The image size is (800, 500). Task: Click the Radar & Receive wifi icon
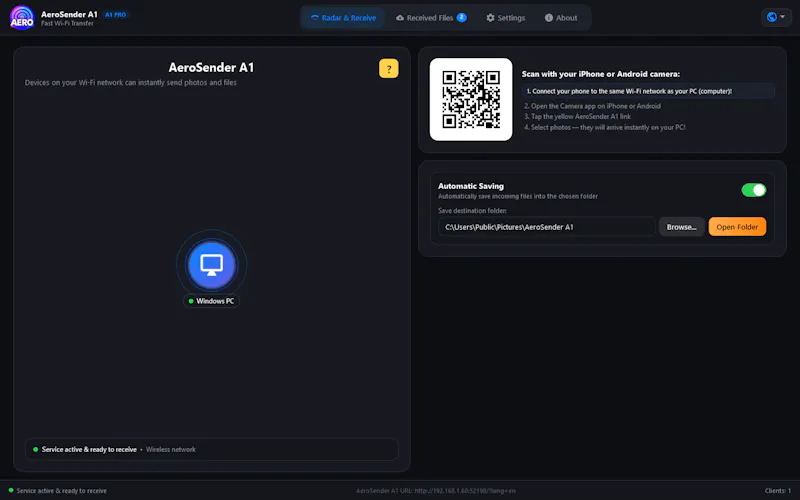(315, 18)
